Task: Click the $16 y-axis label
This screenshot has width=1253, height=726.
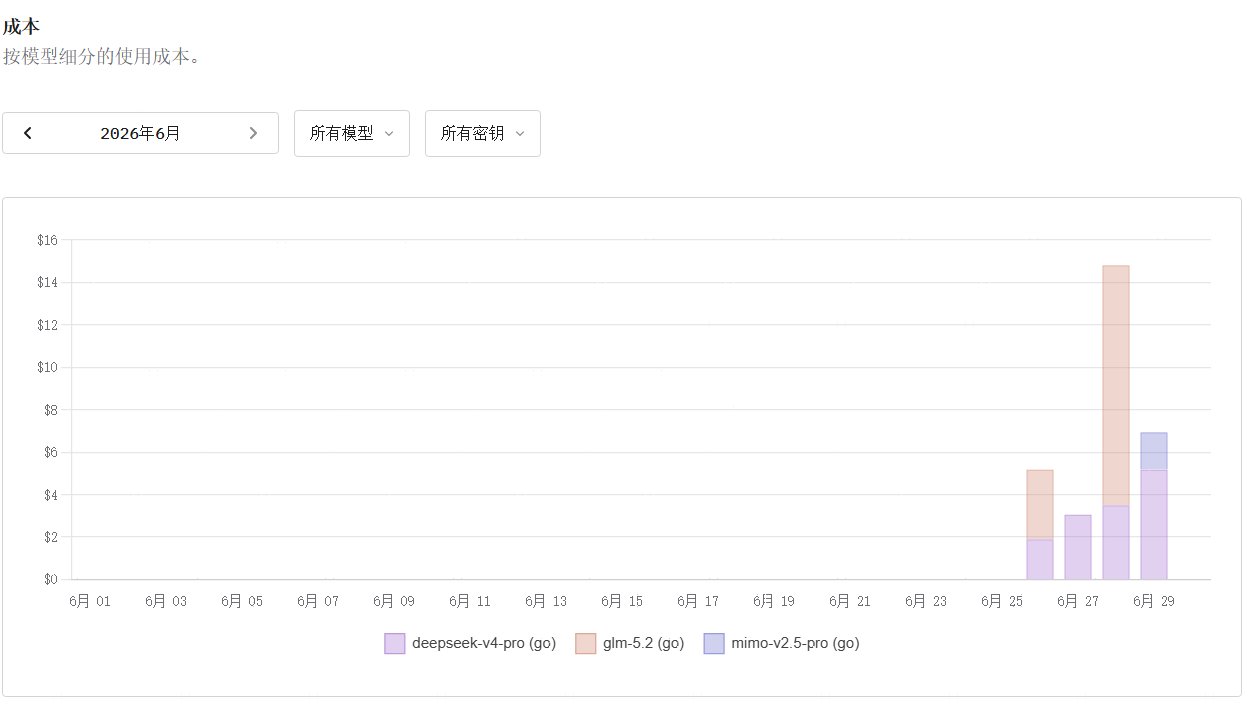Action: tap(48, 240)
